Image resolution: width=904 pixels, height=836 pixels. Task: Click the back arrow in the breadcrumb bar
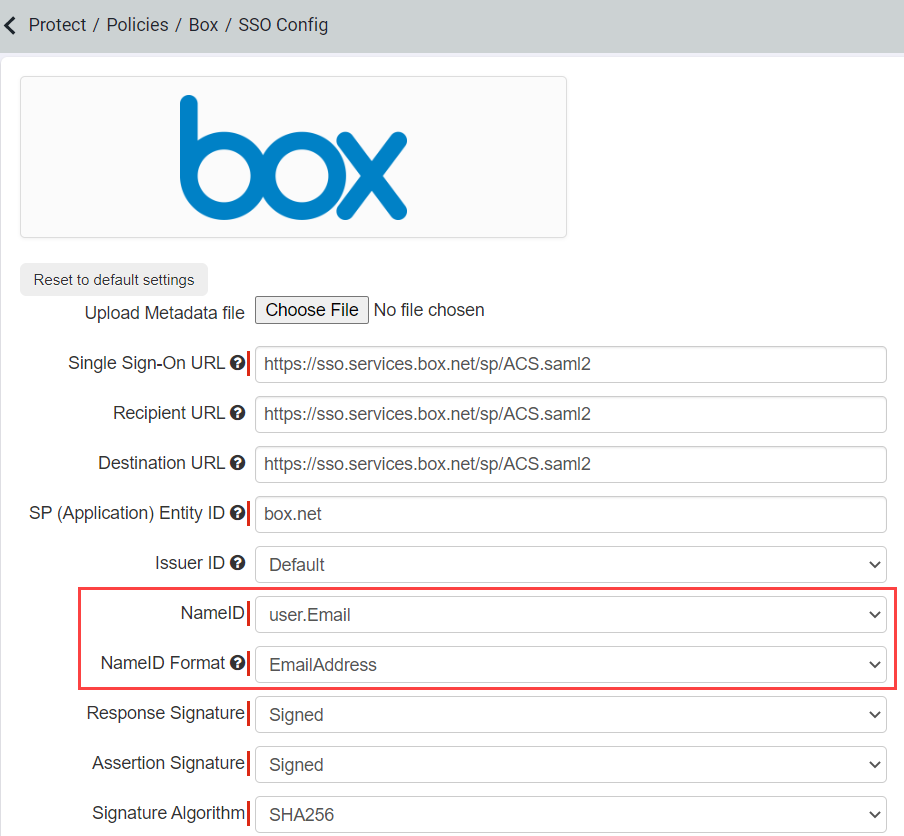click(x=11, y=25)
